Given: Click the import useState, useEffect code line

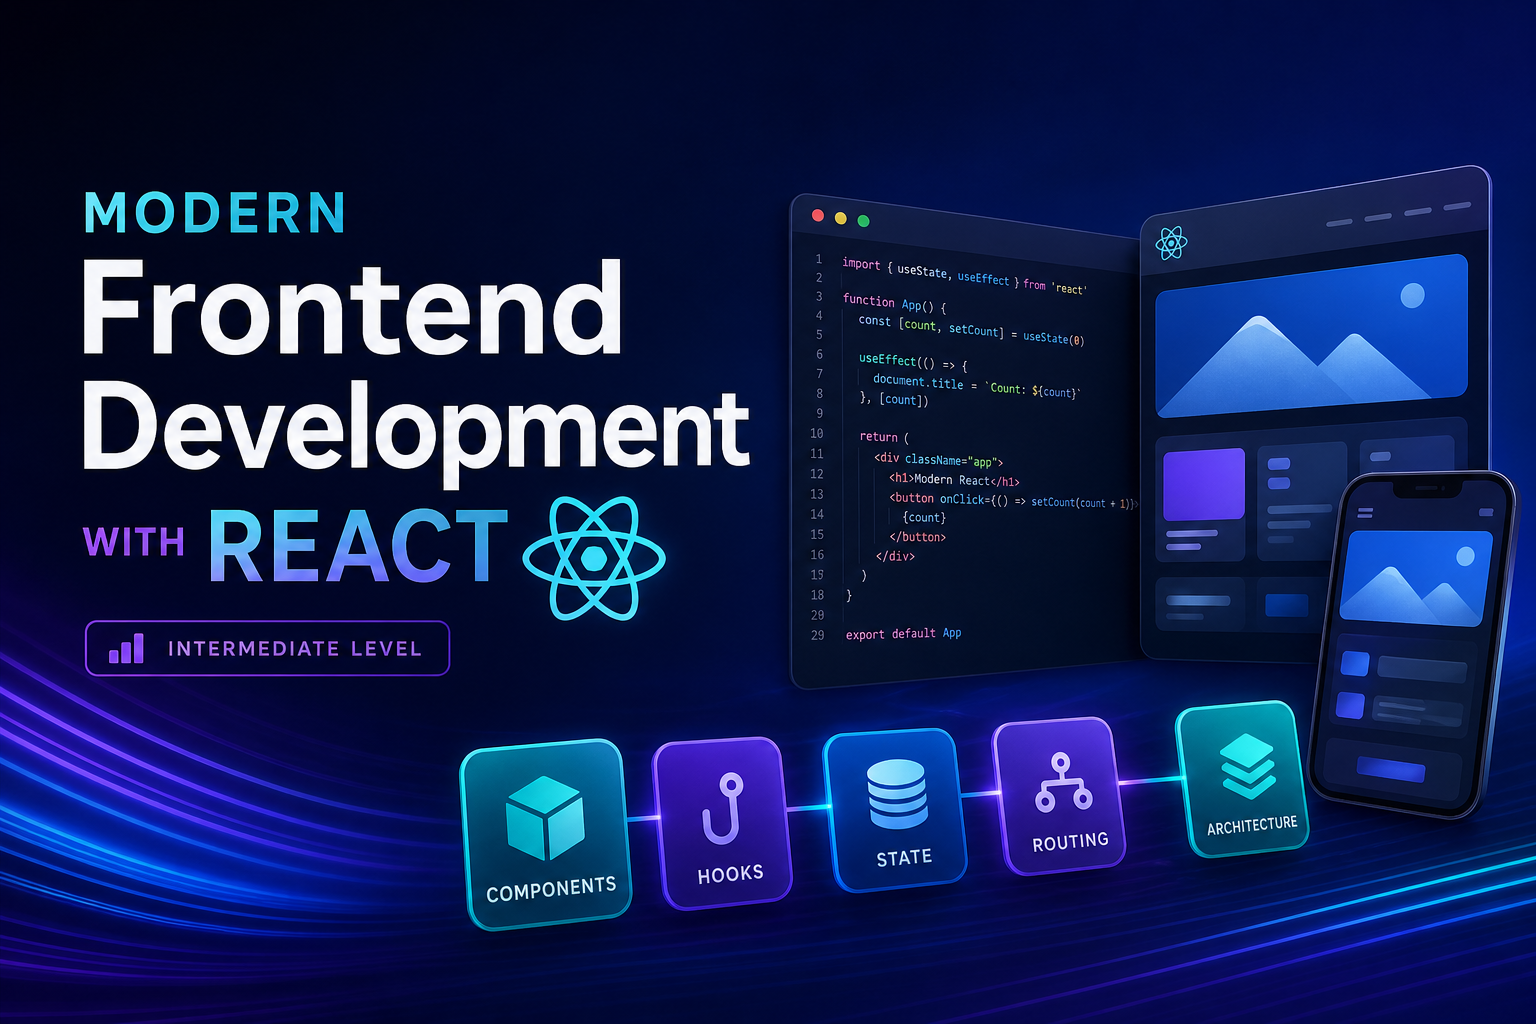Looking at the screenshot, I should 964,275.
